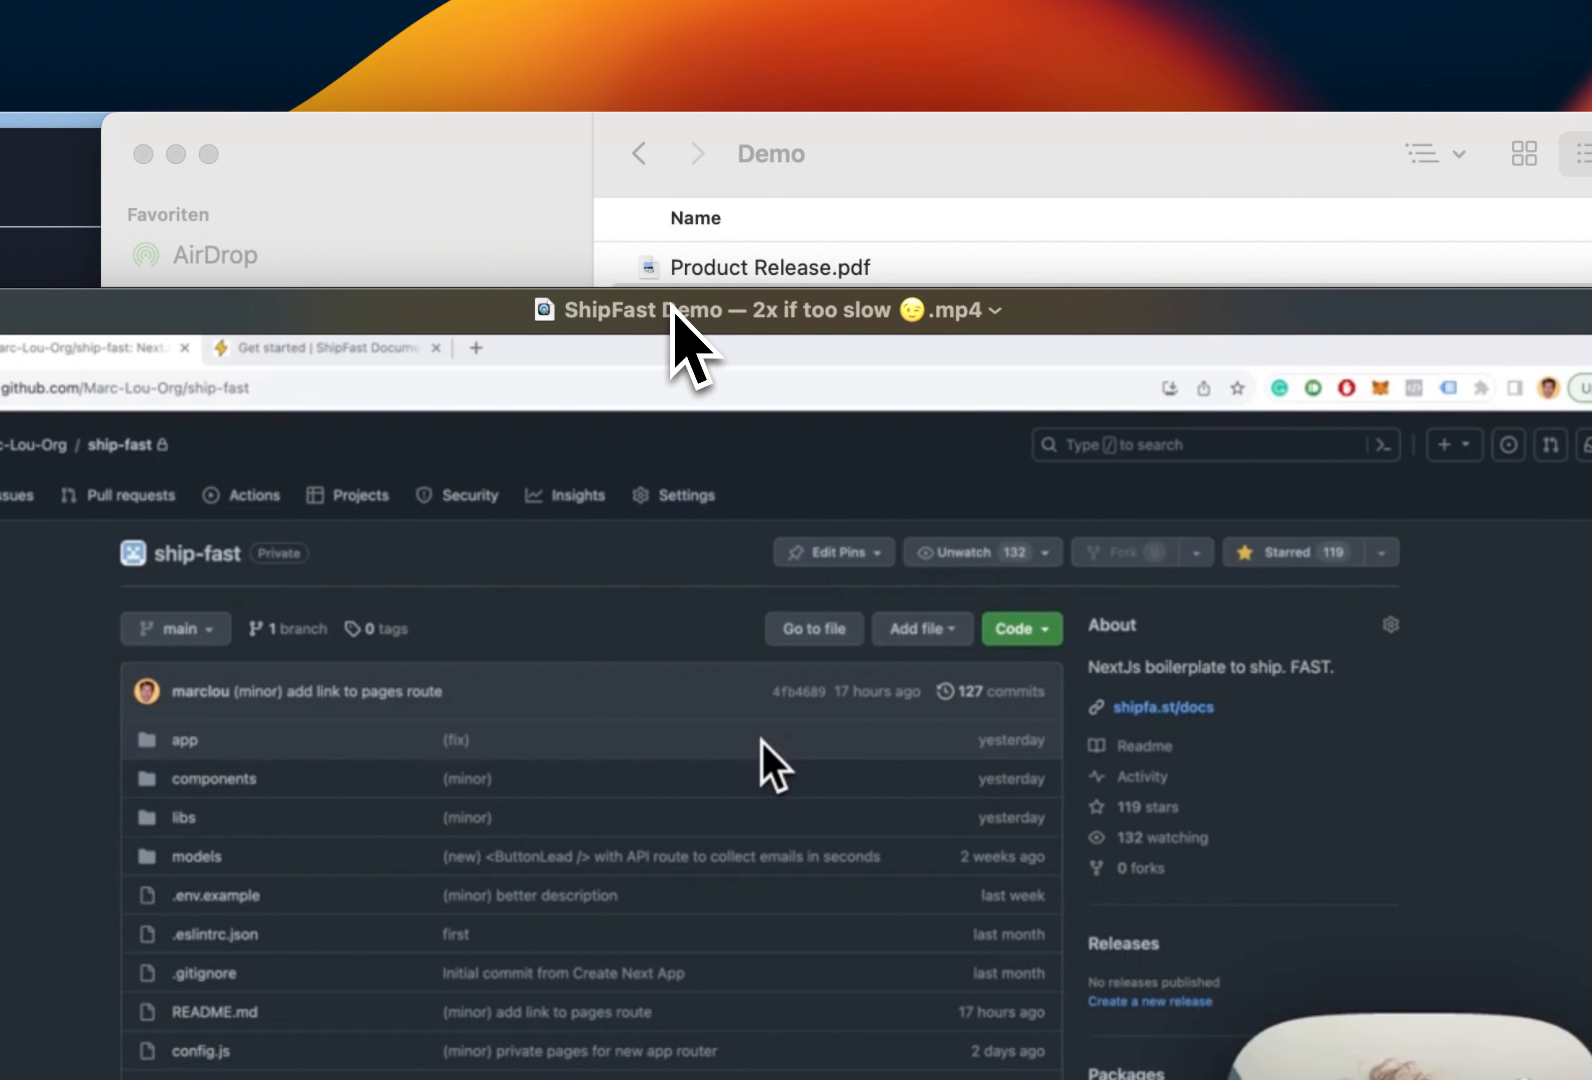Screen dimensions: 1592x1080
Task: Open the app folder
Action: point(185,740)
